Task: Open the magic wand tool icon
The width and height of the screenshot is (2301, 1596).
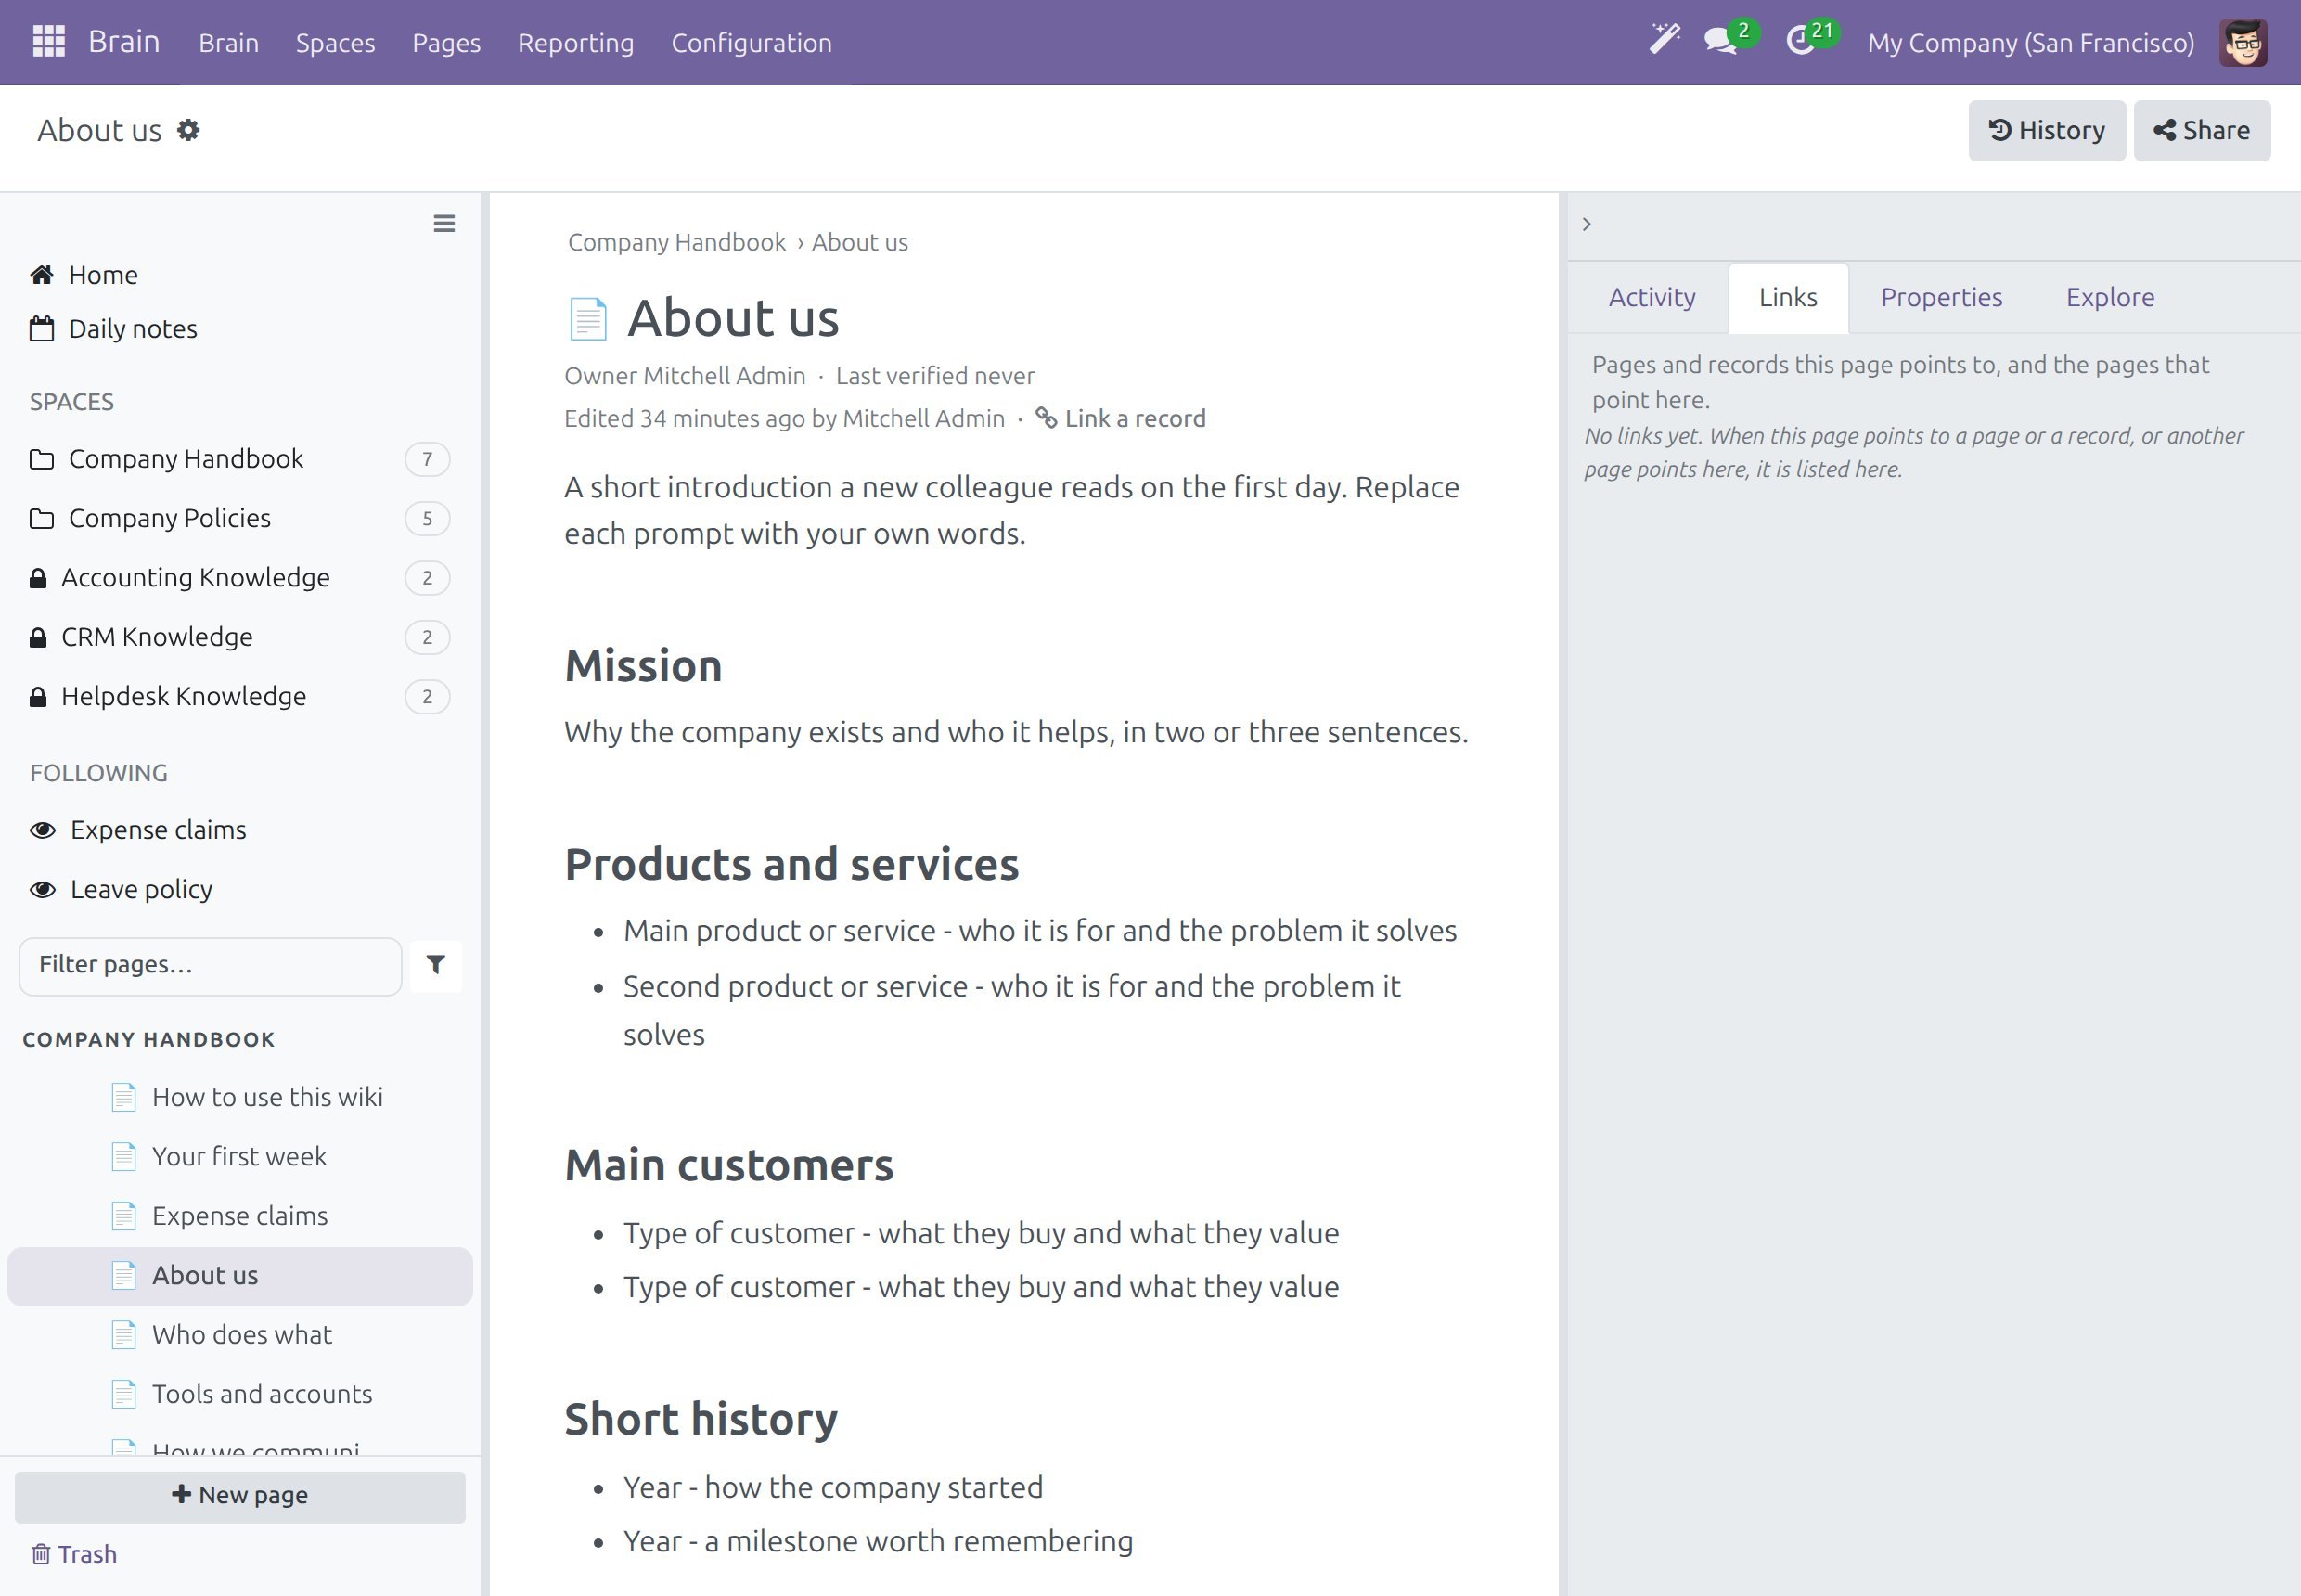Action: coord(1664,40)
